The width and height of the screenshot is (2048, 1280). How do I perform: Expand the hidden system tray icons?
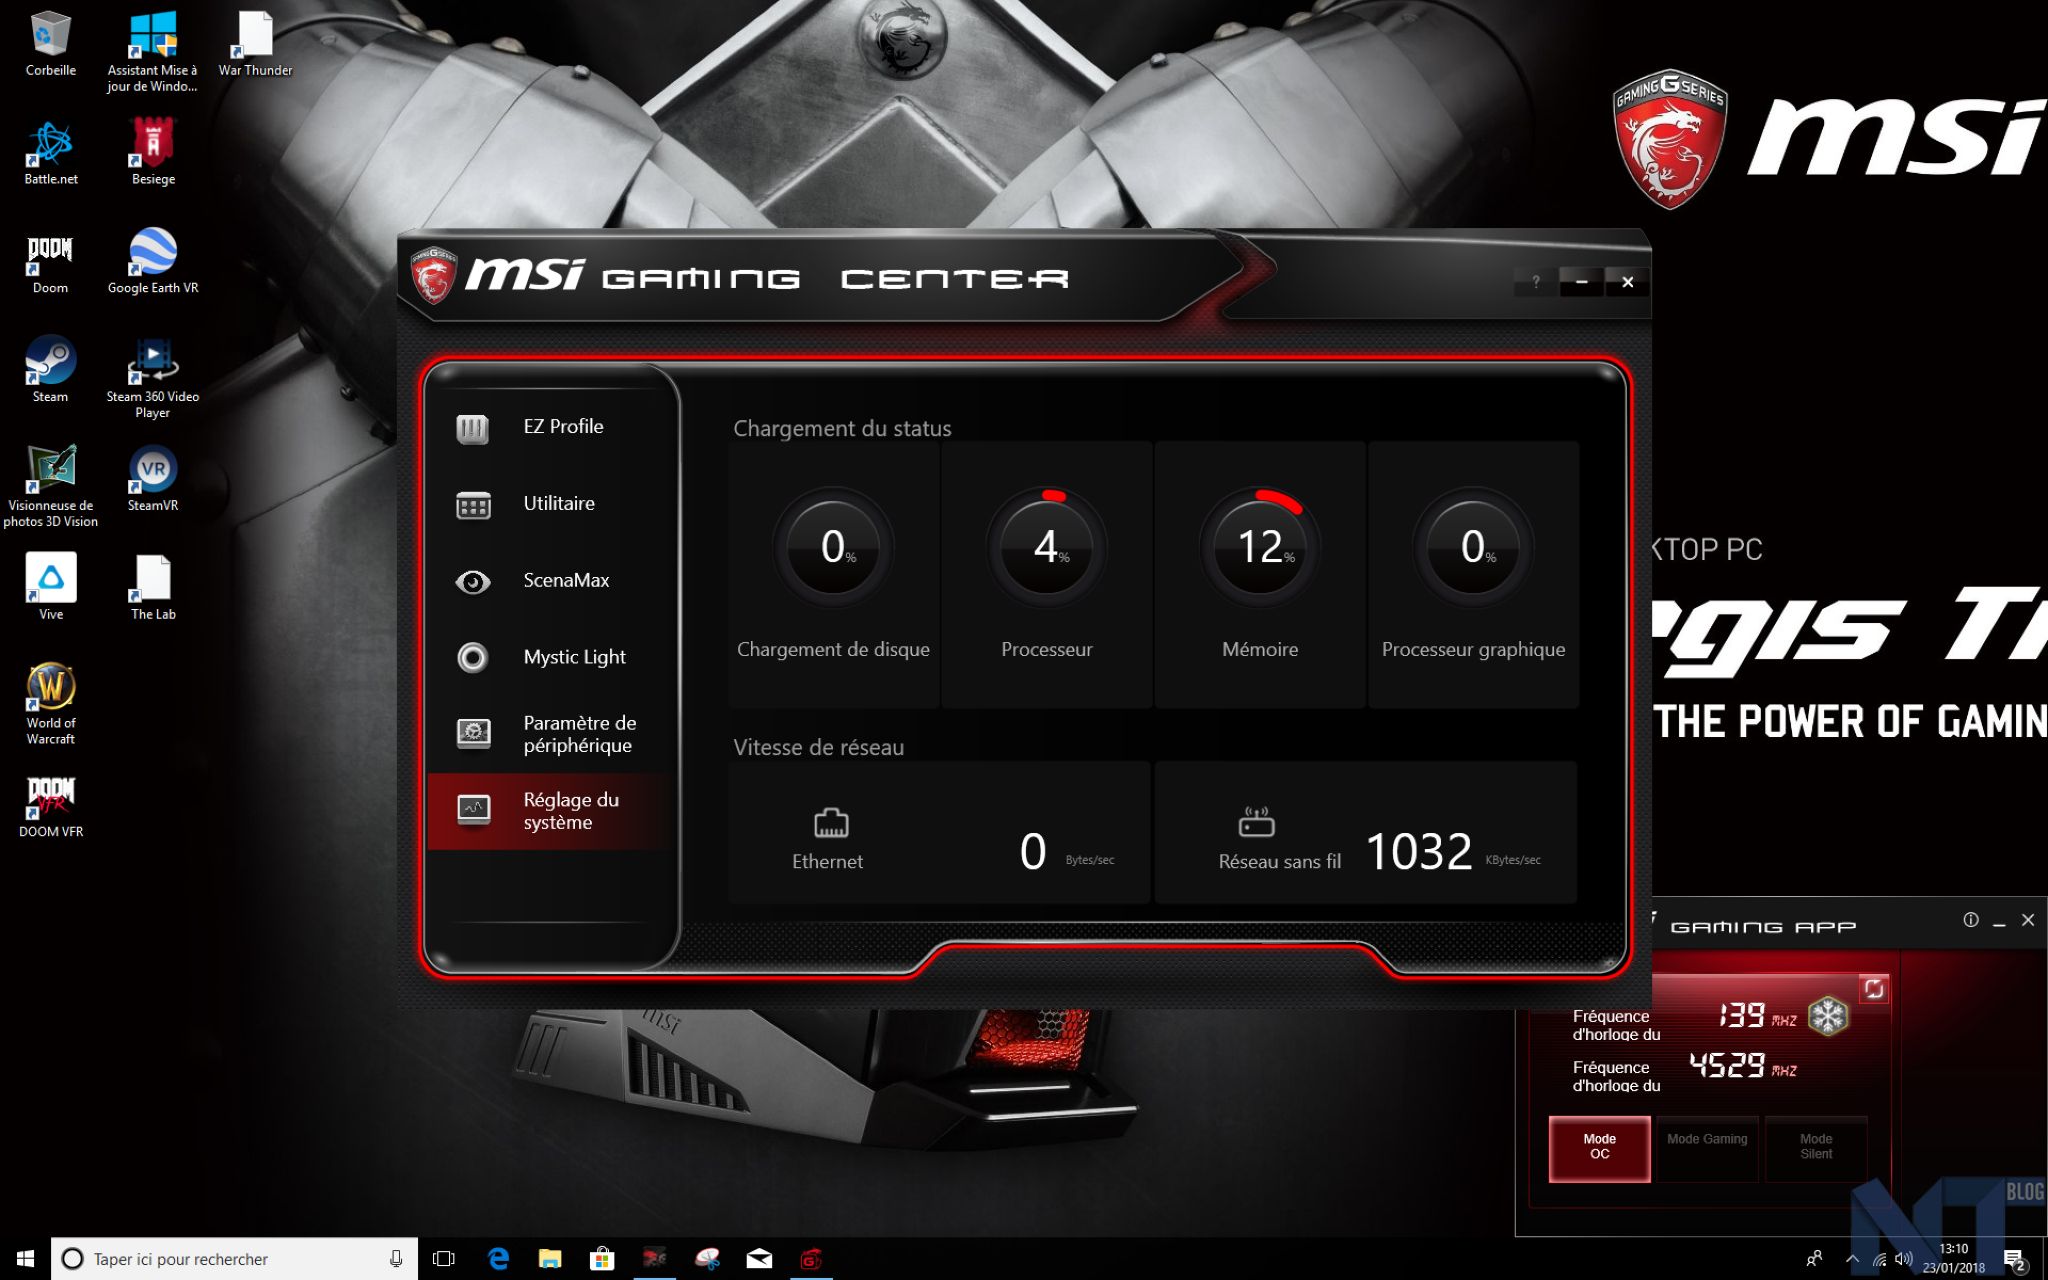pos(1852,1259)
